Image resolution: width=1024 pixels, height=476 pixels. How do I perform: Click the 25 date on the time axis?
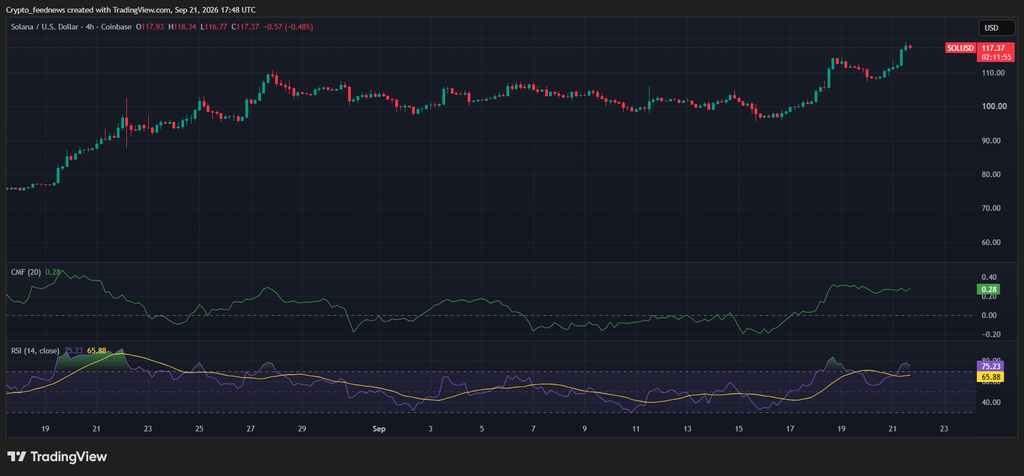[199, 429]
